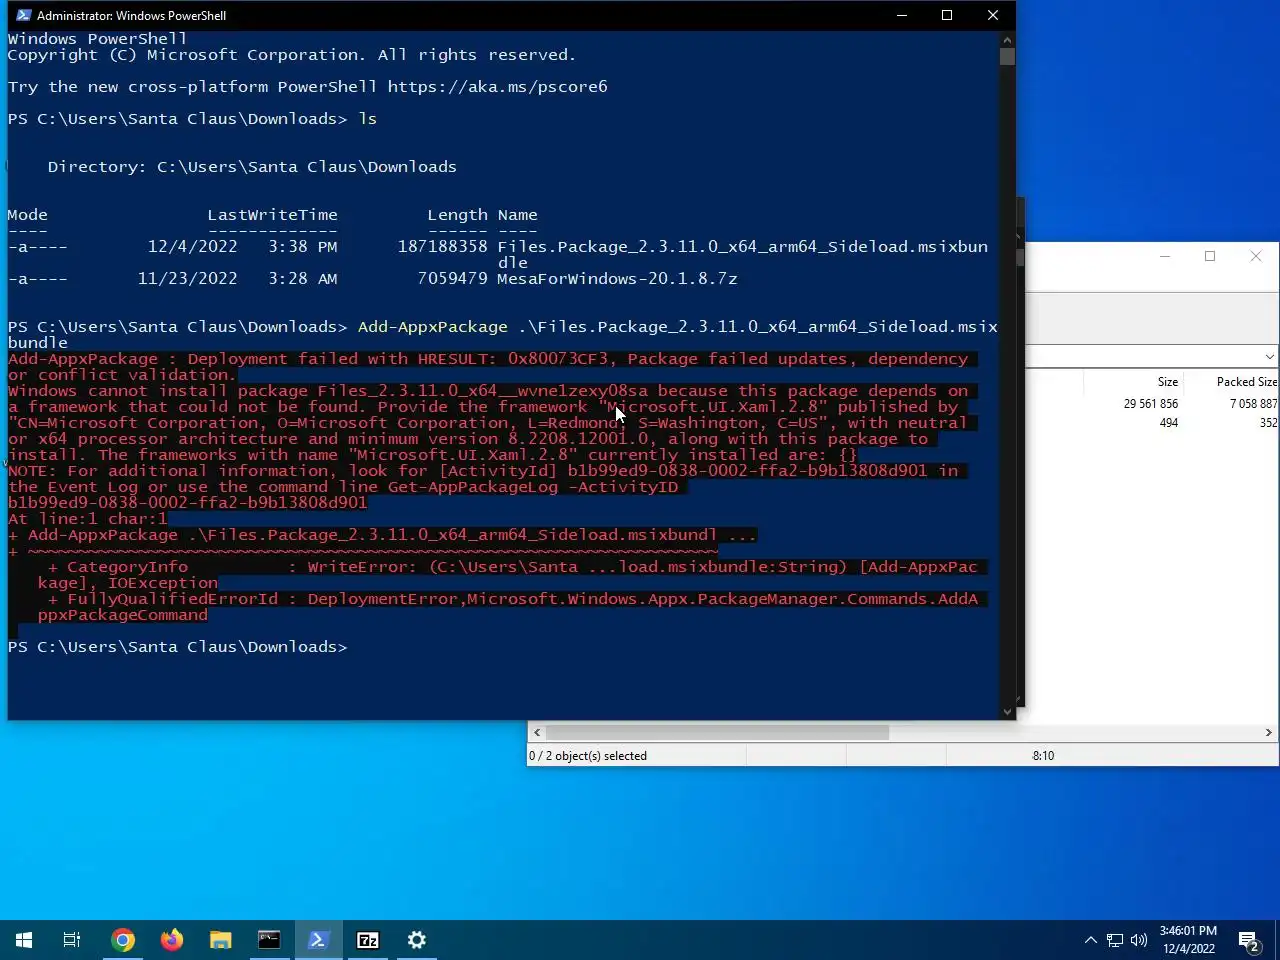1280x960 pixels.
Task: Click the 7-Zip horizontal scrollbar thumb
Action: 717,733
